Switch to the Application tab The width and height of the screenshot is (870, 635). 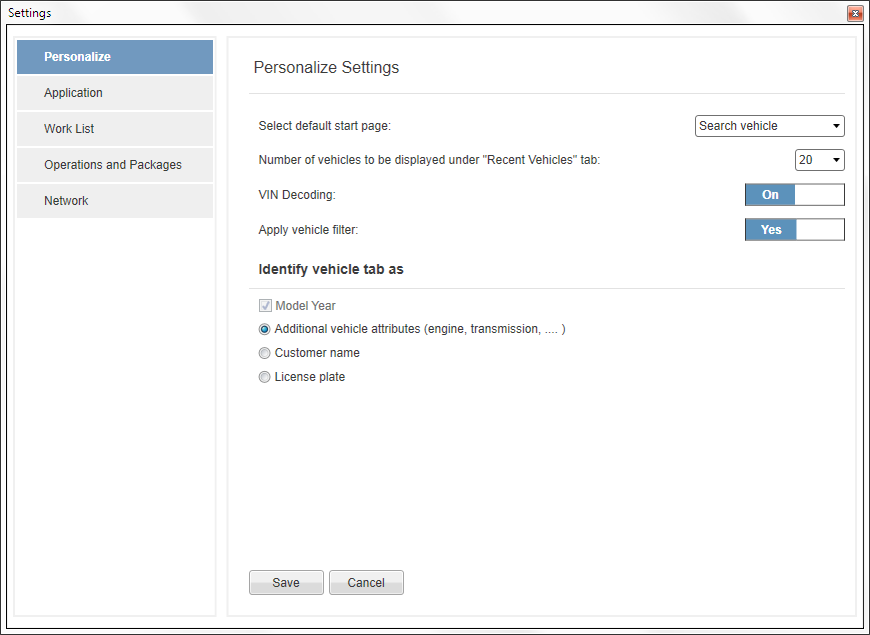[115, 93]
